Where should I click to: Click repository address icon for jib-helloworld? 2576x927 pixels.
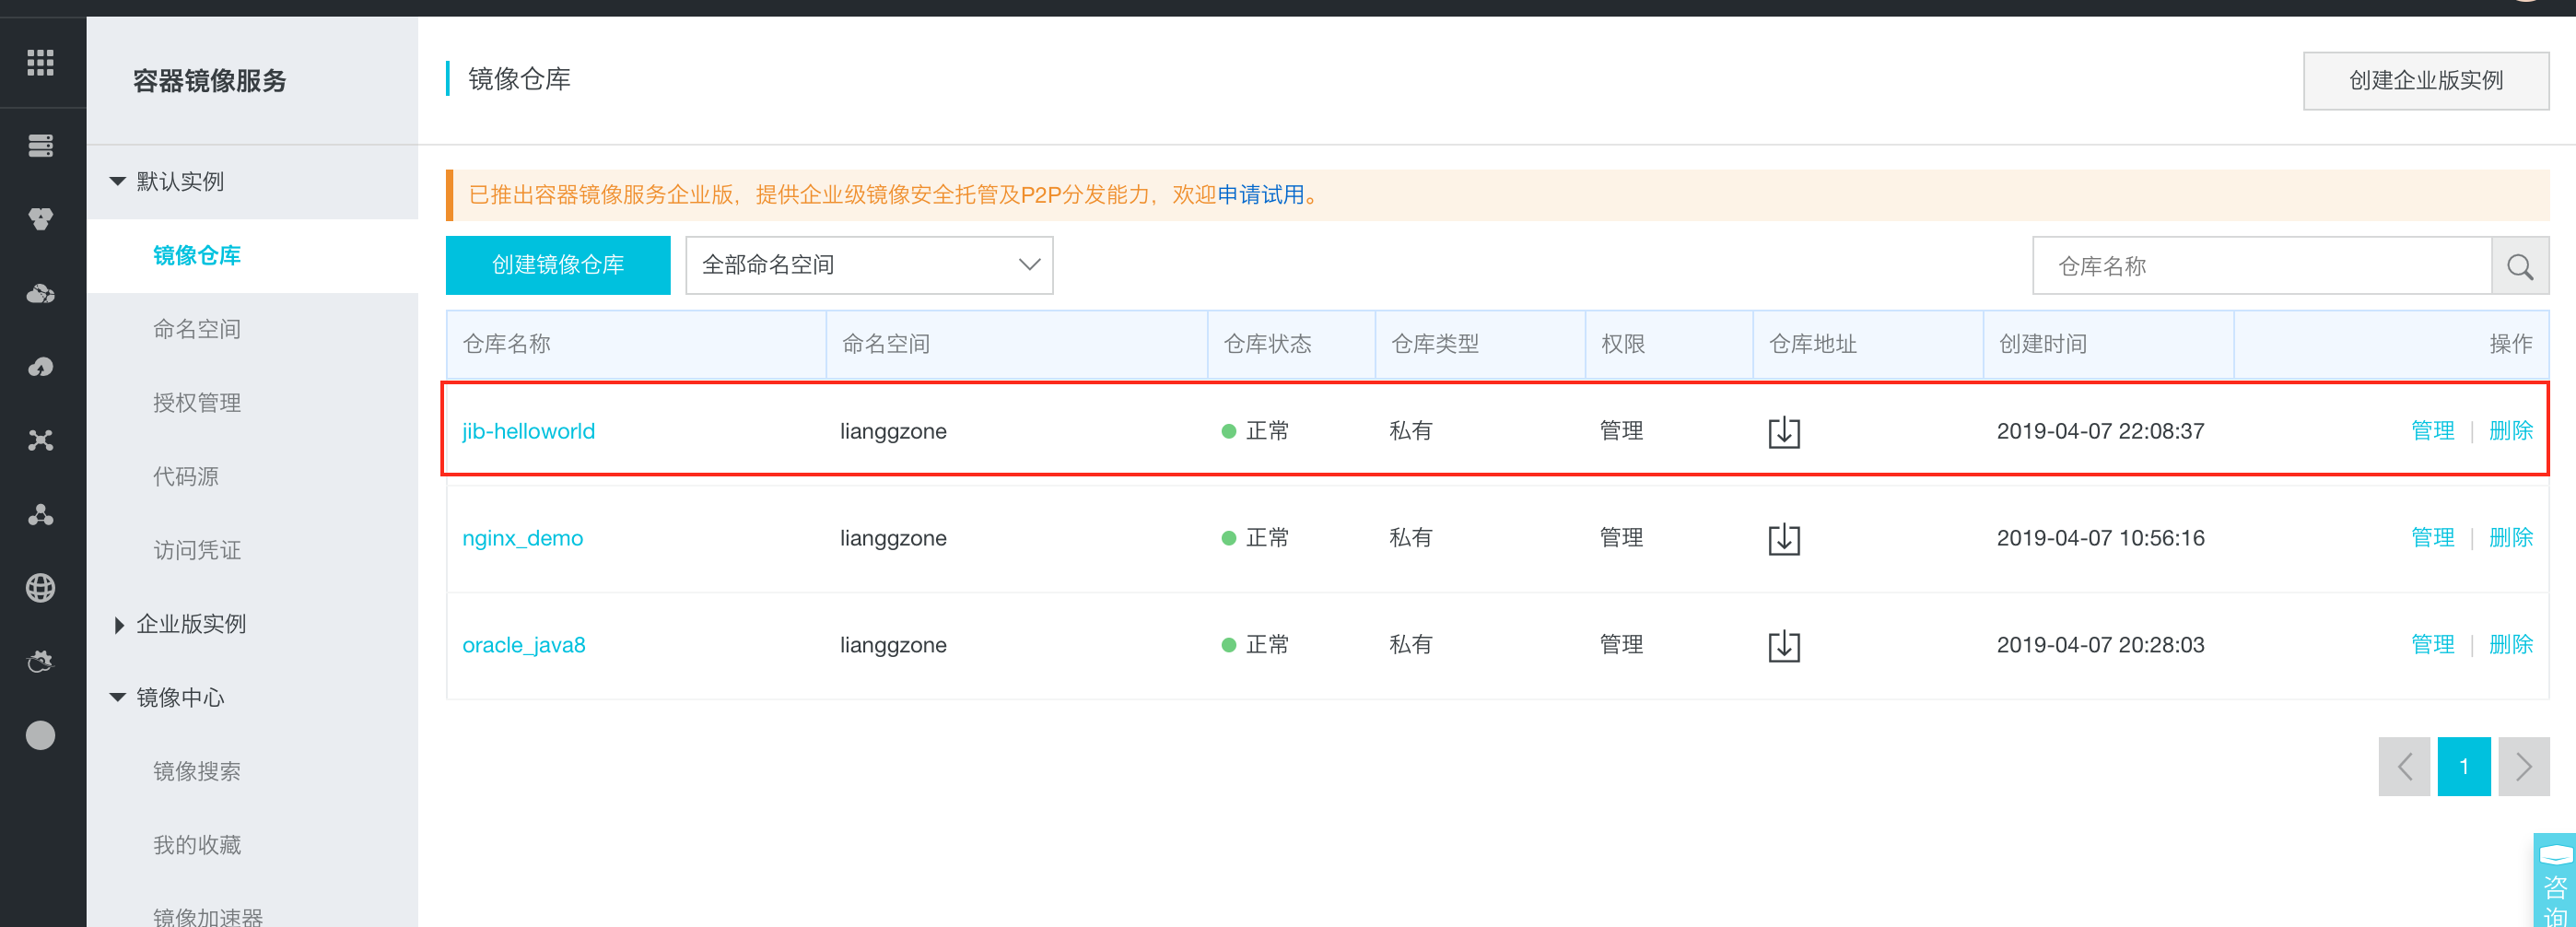(1783, 432)
